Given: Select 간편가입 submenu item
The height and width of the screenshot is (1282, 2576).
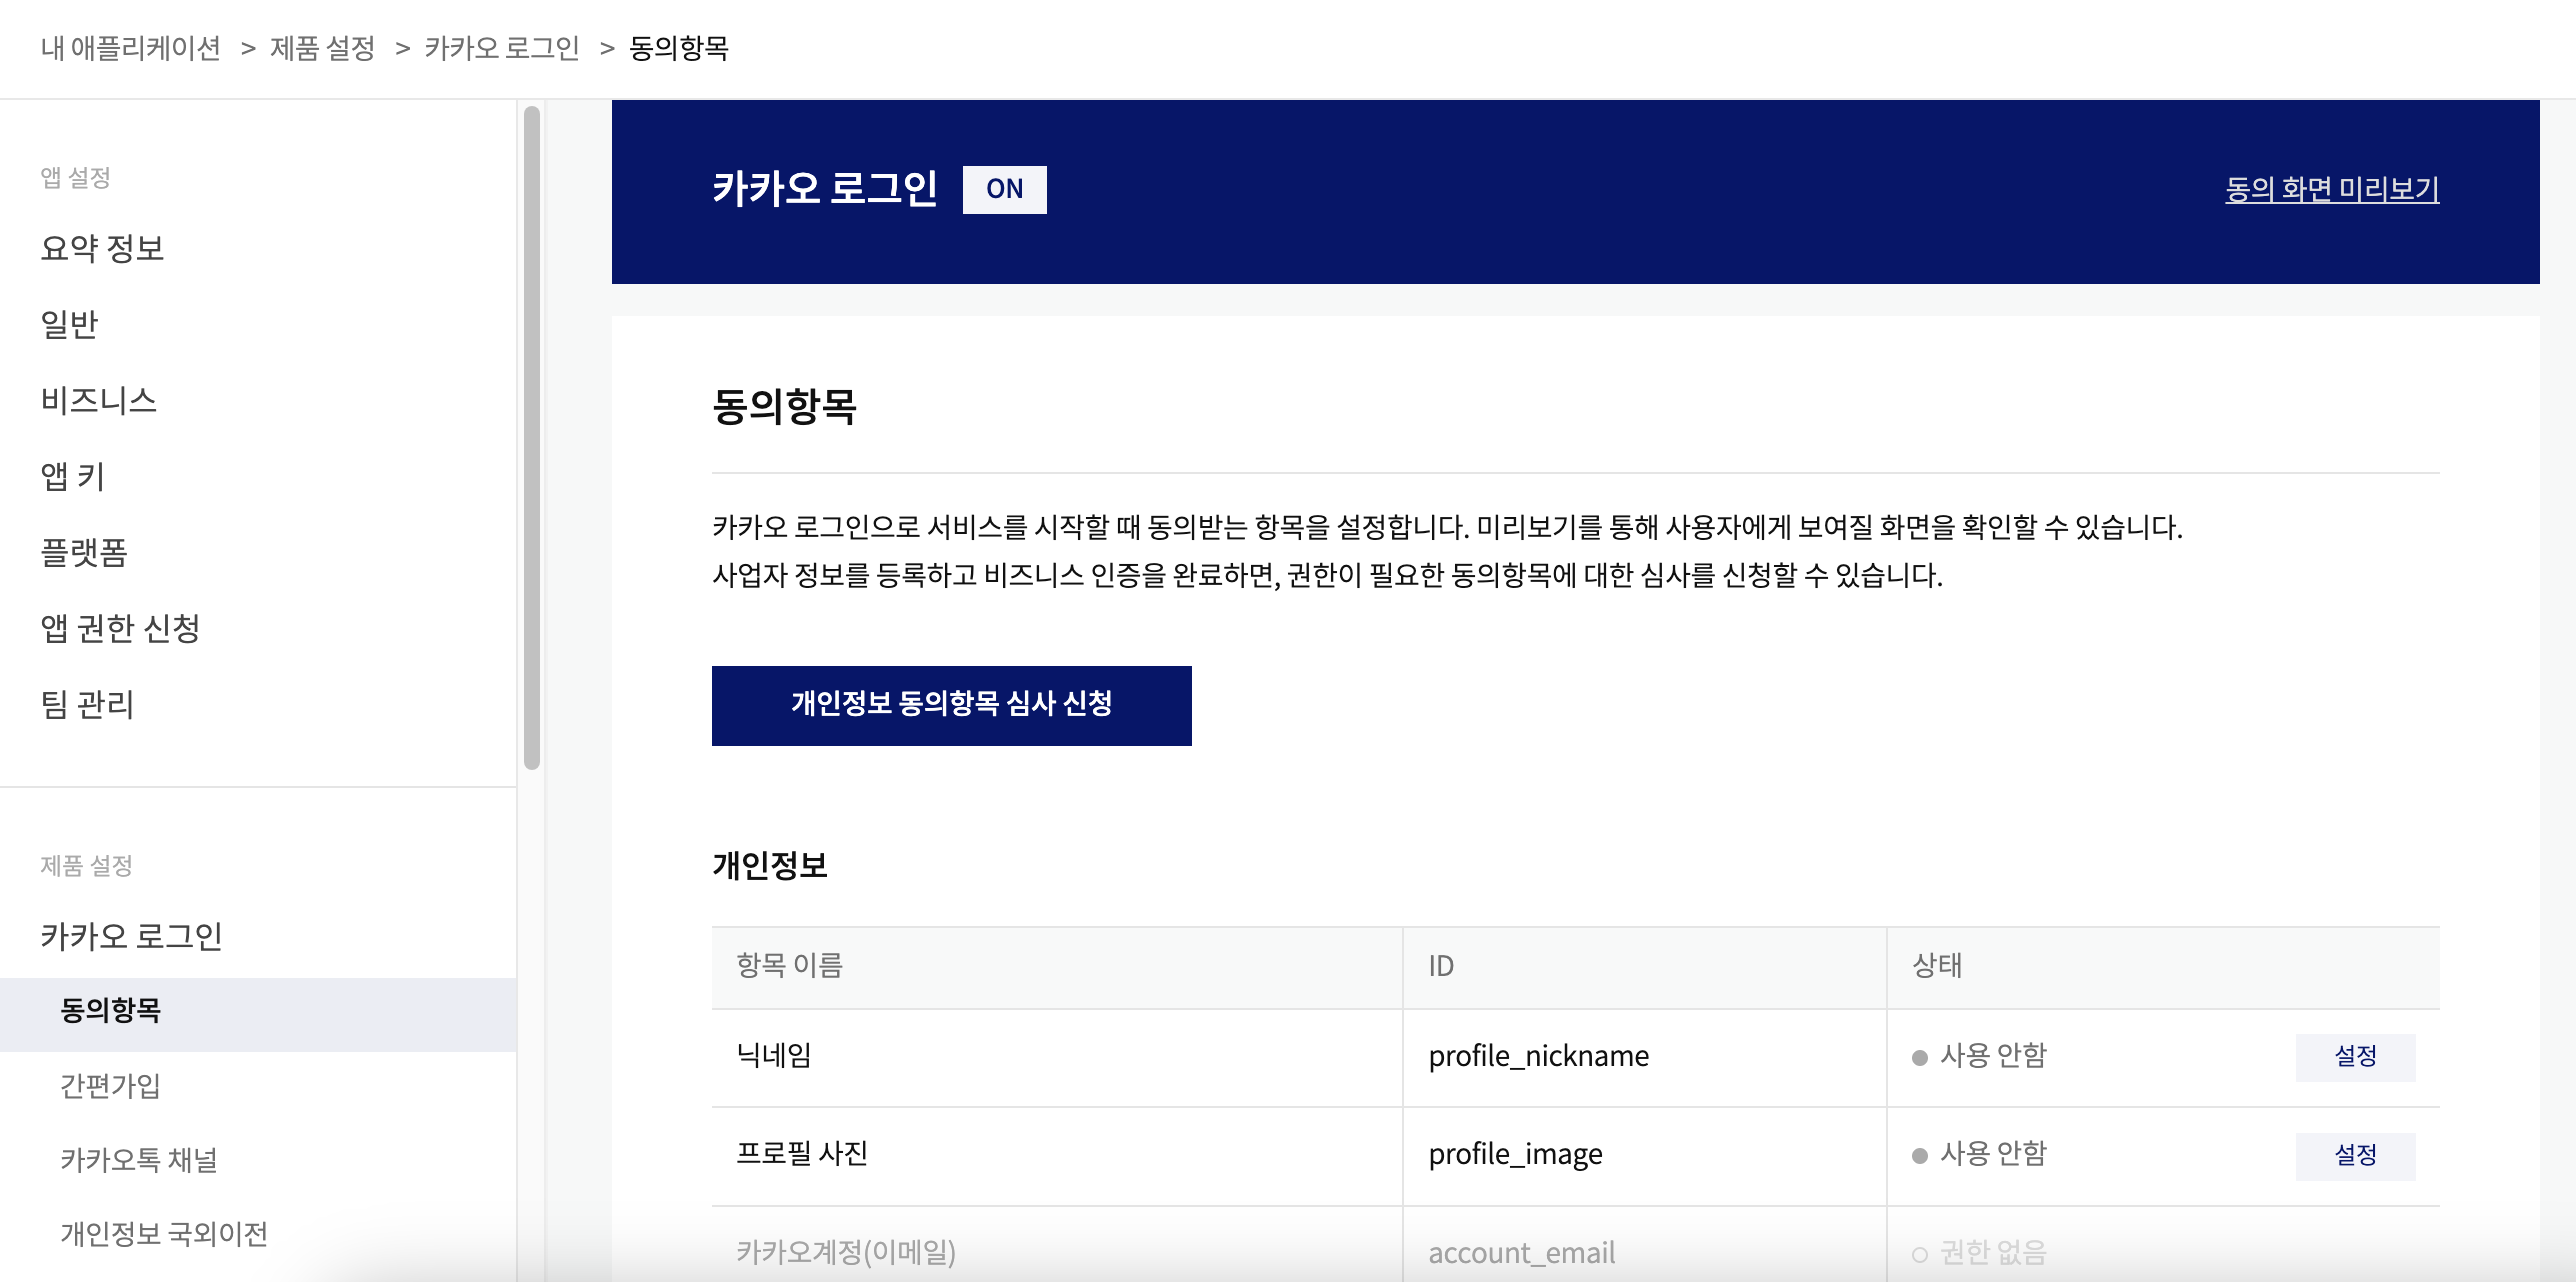Looking at the screenshot, I should [x=110, y=1086].
